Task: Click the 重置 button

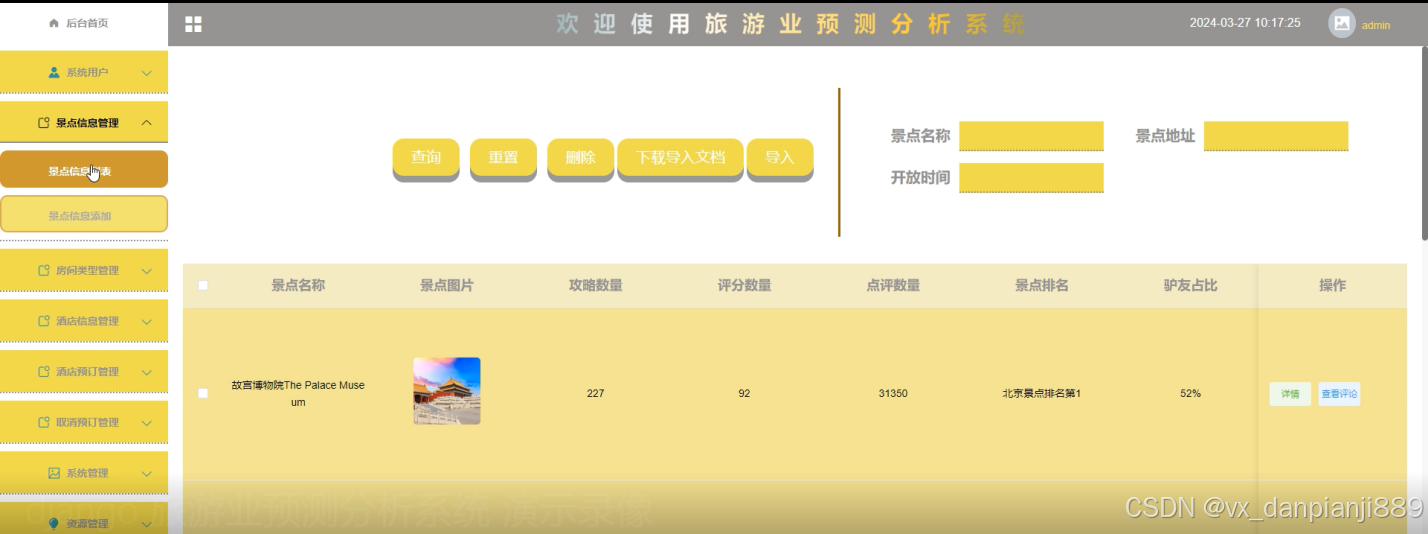Action: tap(503, 158)
